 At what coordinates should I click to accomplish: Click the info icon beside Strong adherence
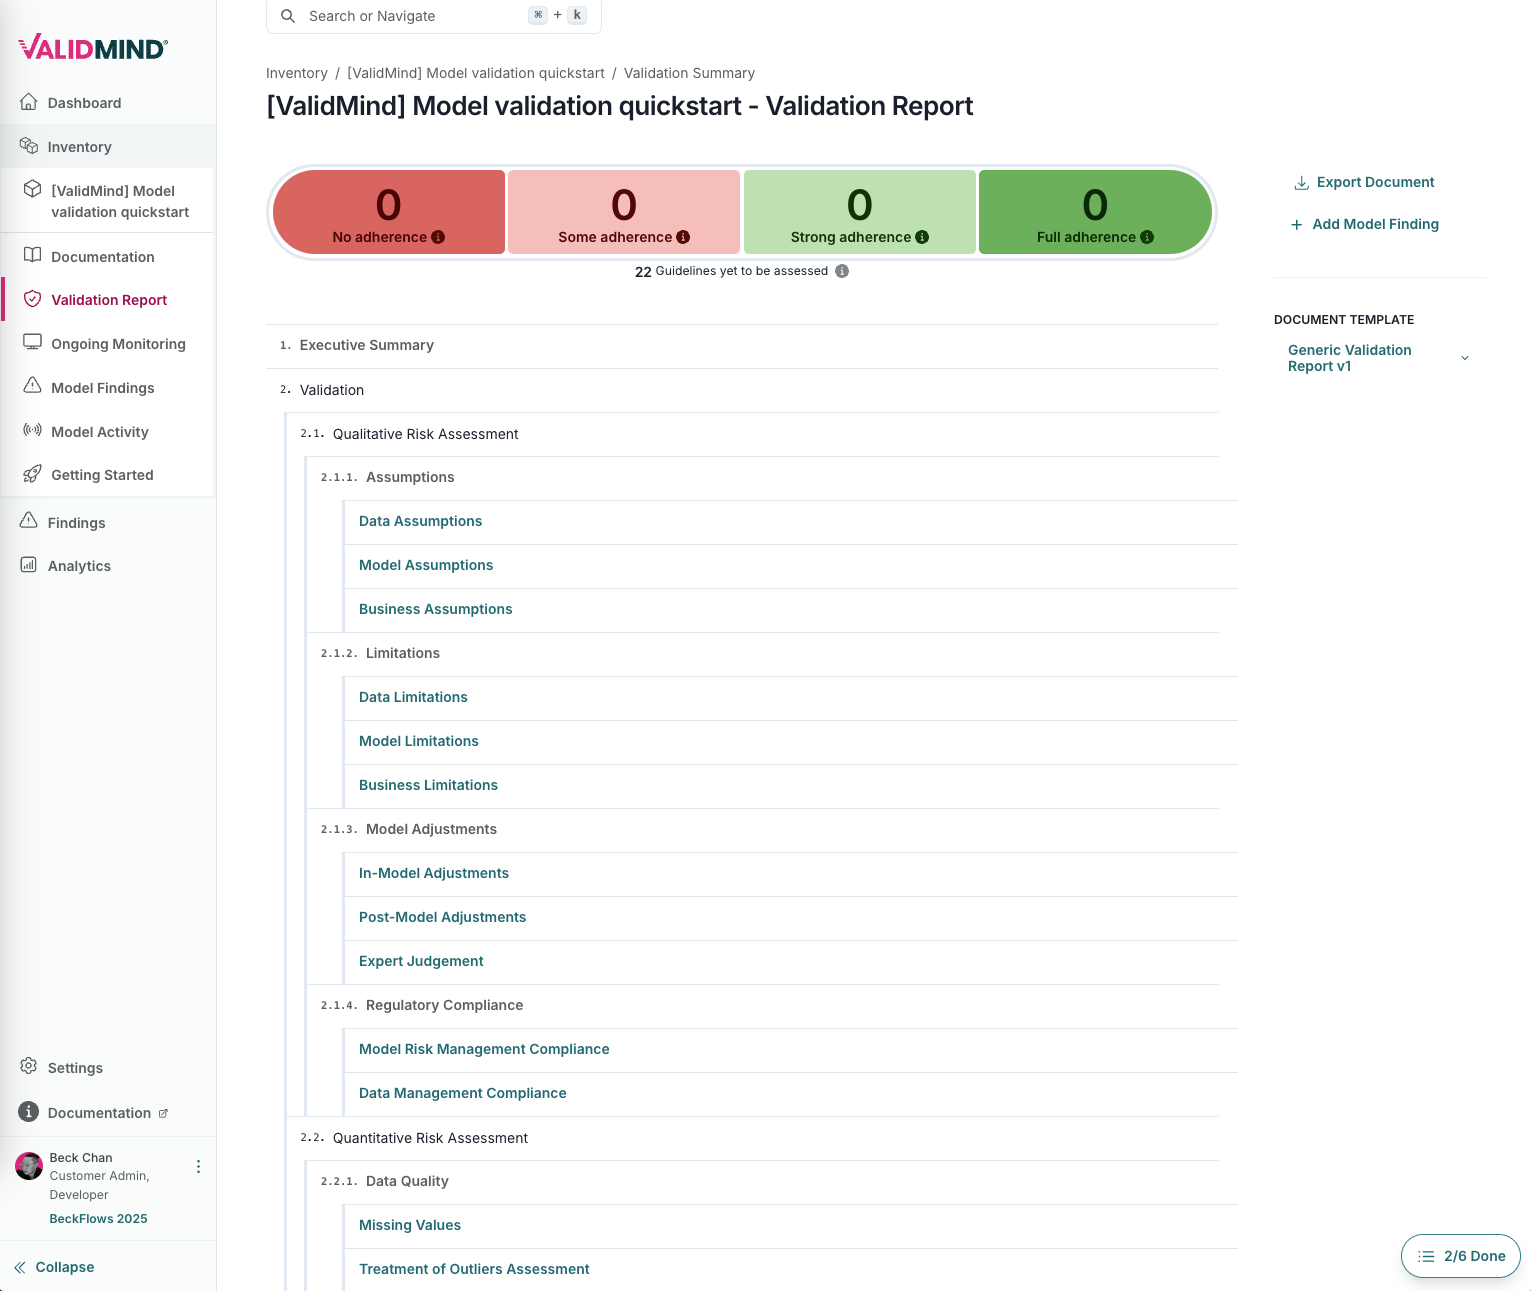(x=922, y=237)
